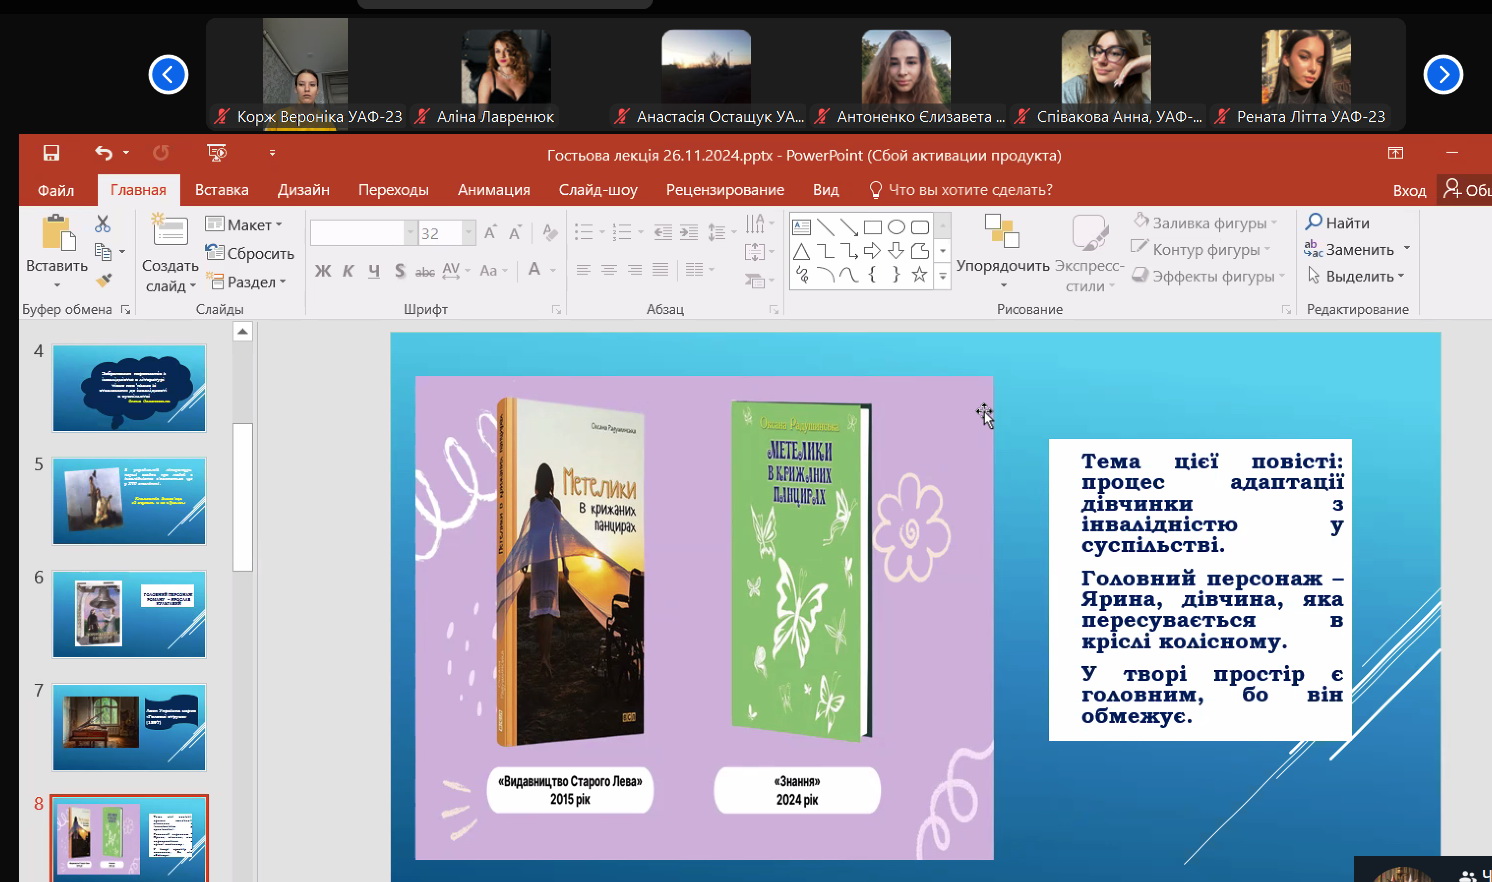Open character spacing AV dropdown

click(x=456, y=270)
